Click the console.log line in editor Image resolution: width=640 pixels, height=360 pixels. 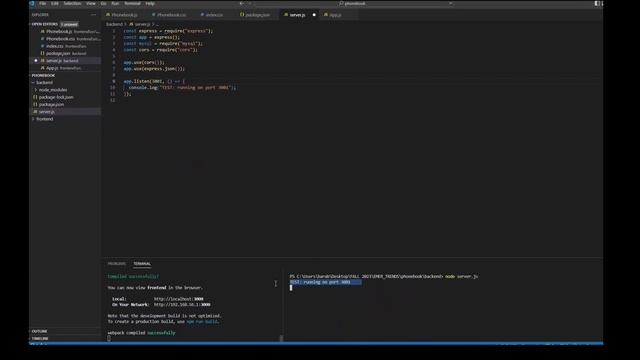[182, 87]
